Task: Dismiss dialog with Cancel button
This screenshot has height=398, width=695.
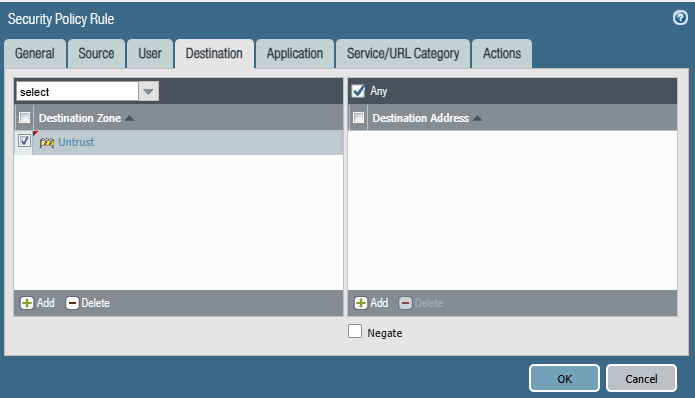Action: [x=641, y=378]
